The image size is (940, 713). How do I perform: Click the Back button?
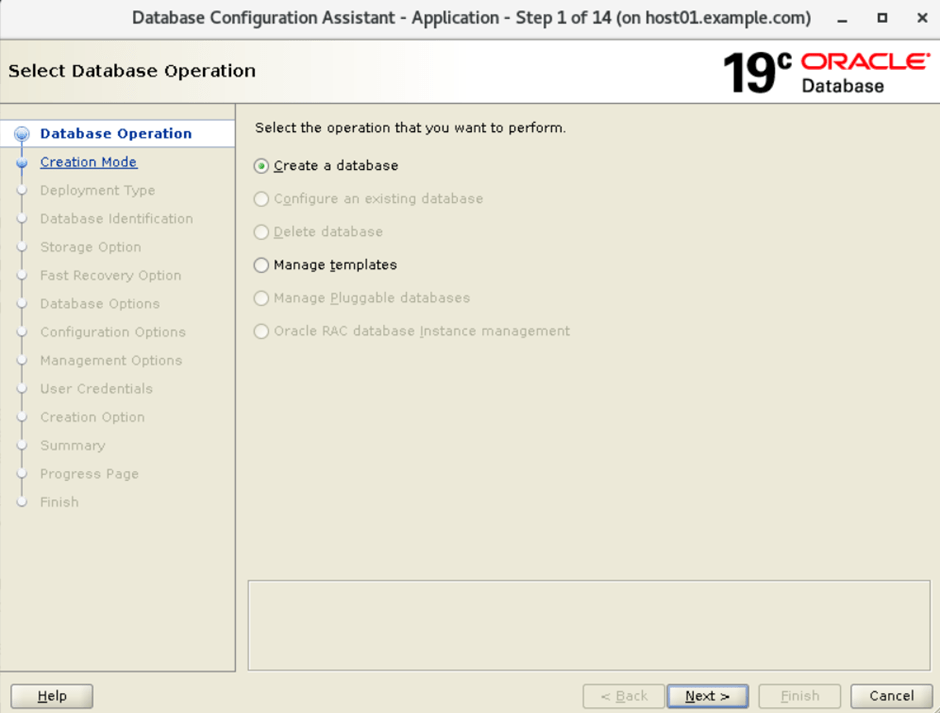click(x=623, y=696)
